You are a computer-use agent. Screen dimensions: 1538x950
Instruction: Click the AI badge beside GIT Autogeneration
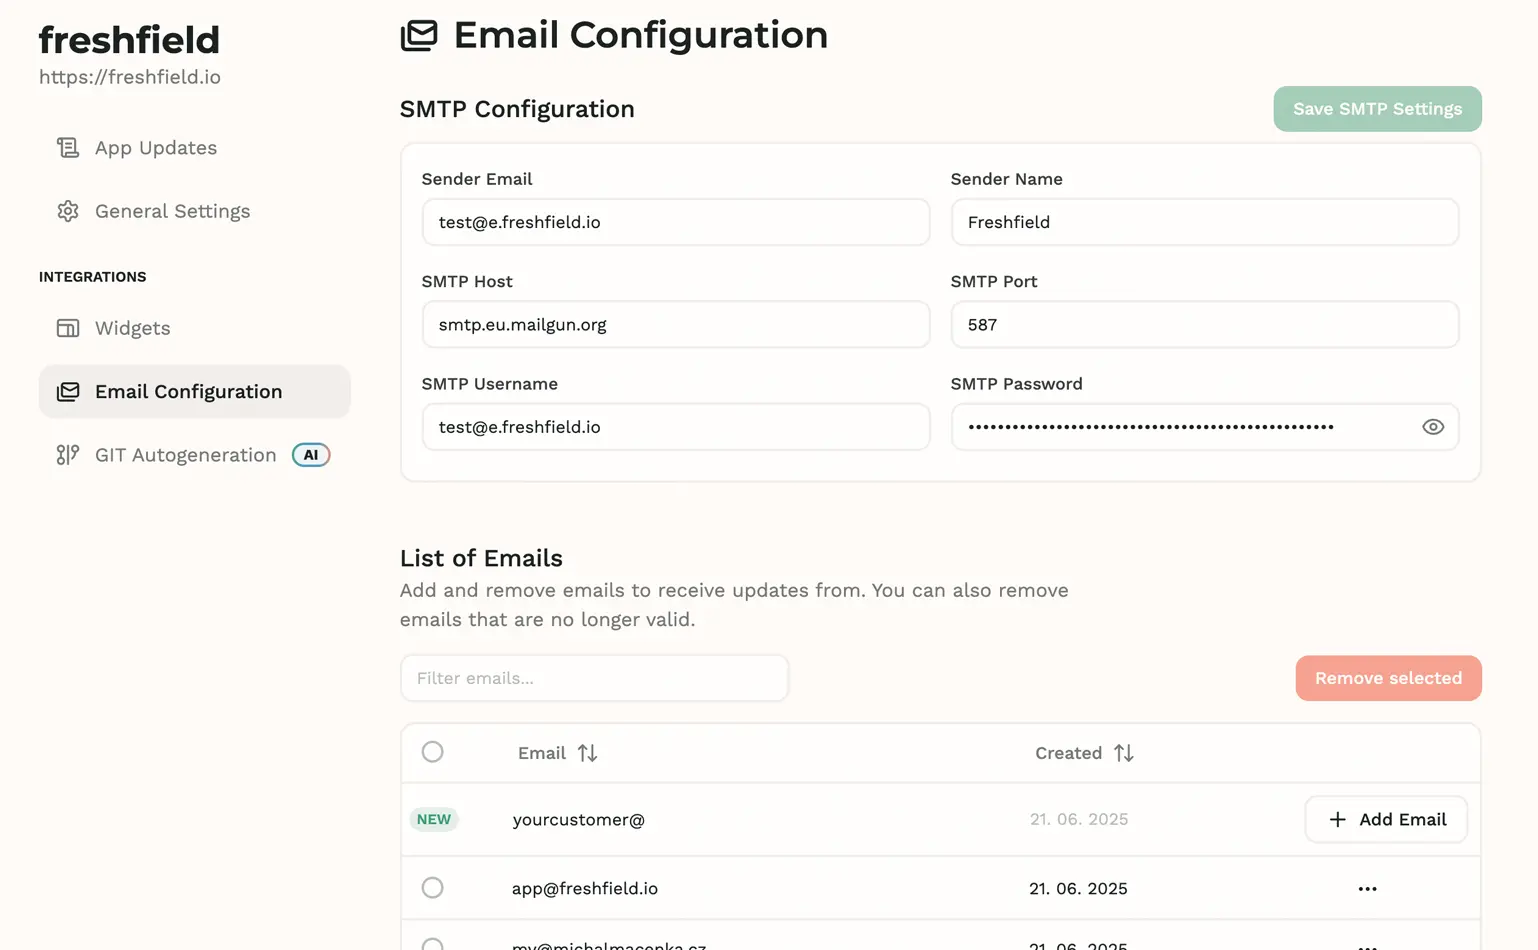(x=311, y=455)
